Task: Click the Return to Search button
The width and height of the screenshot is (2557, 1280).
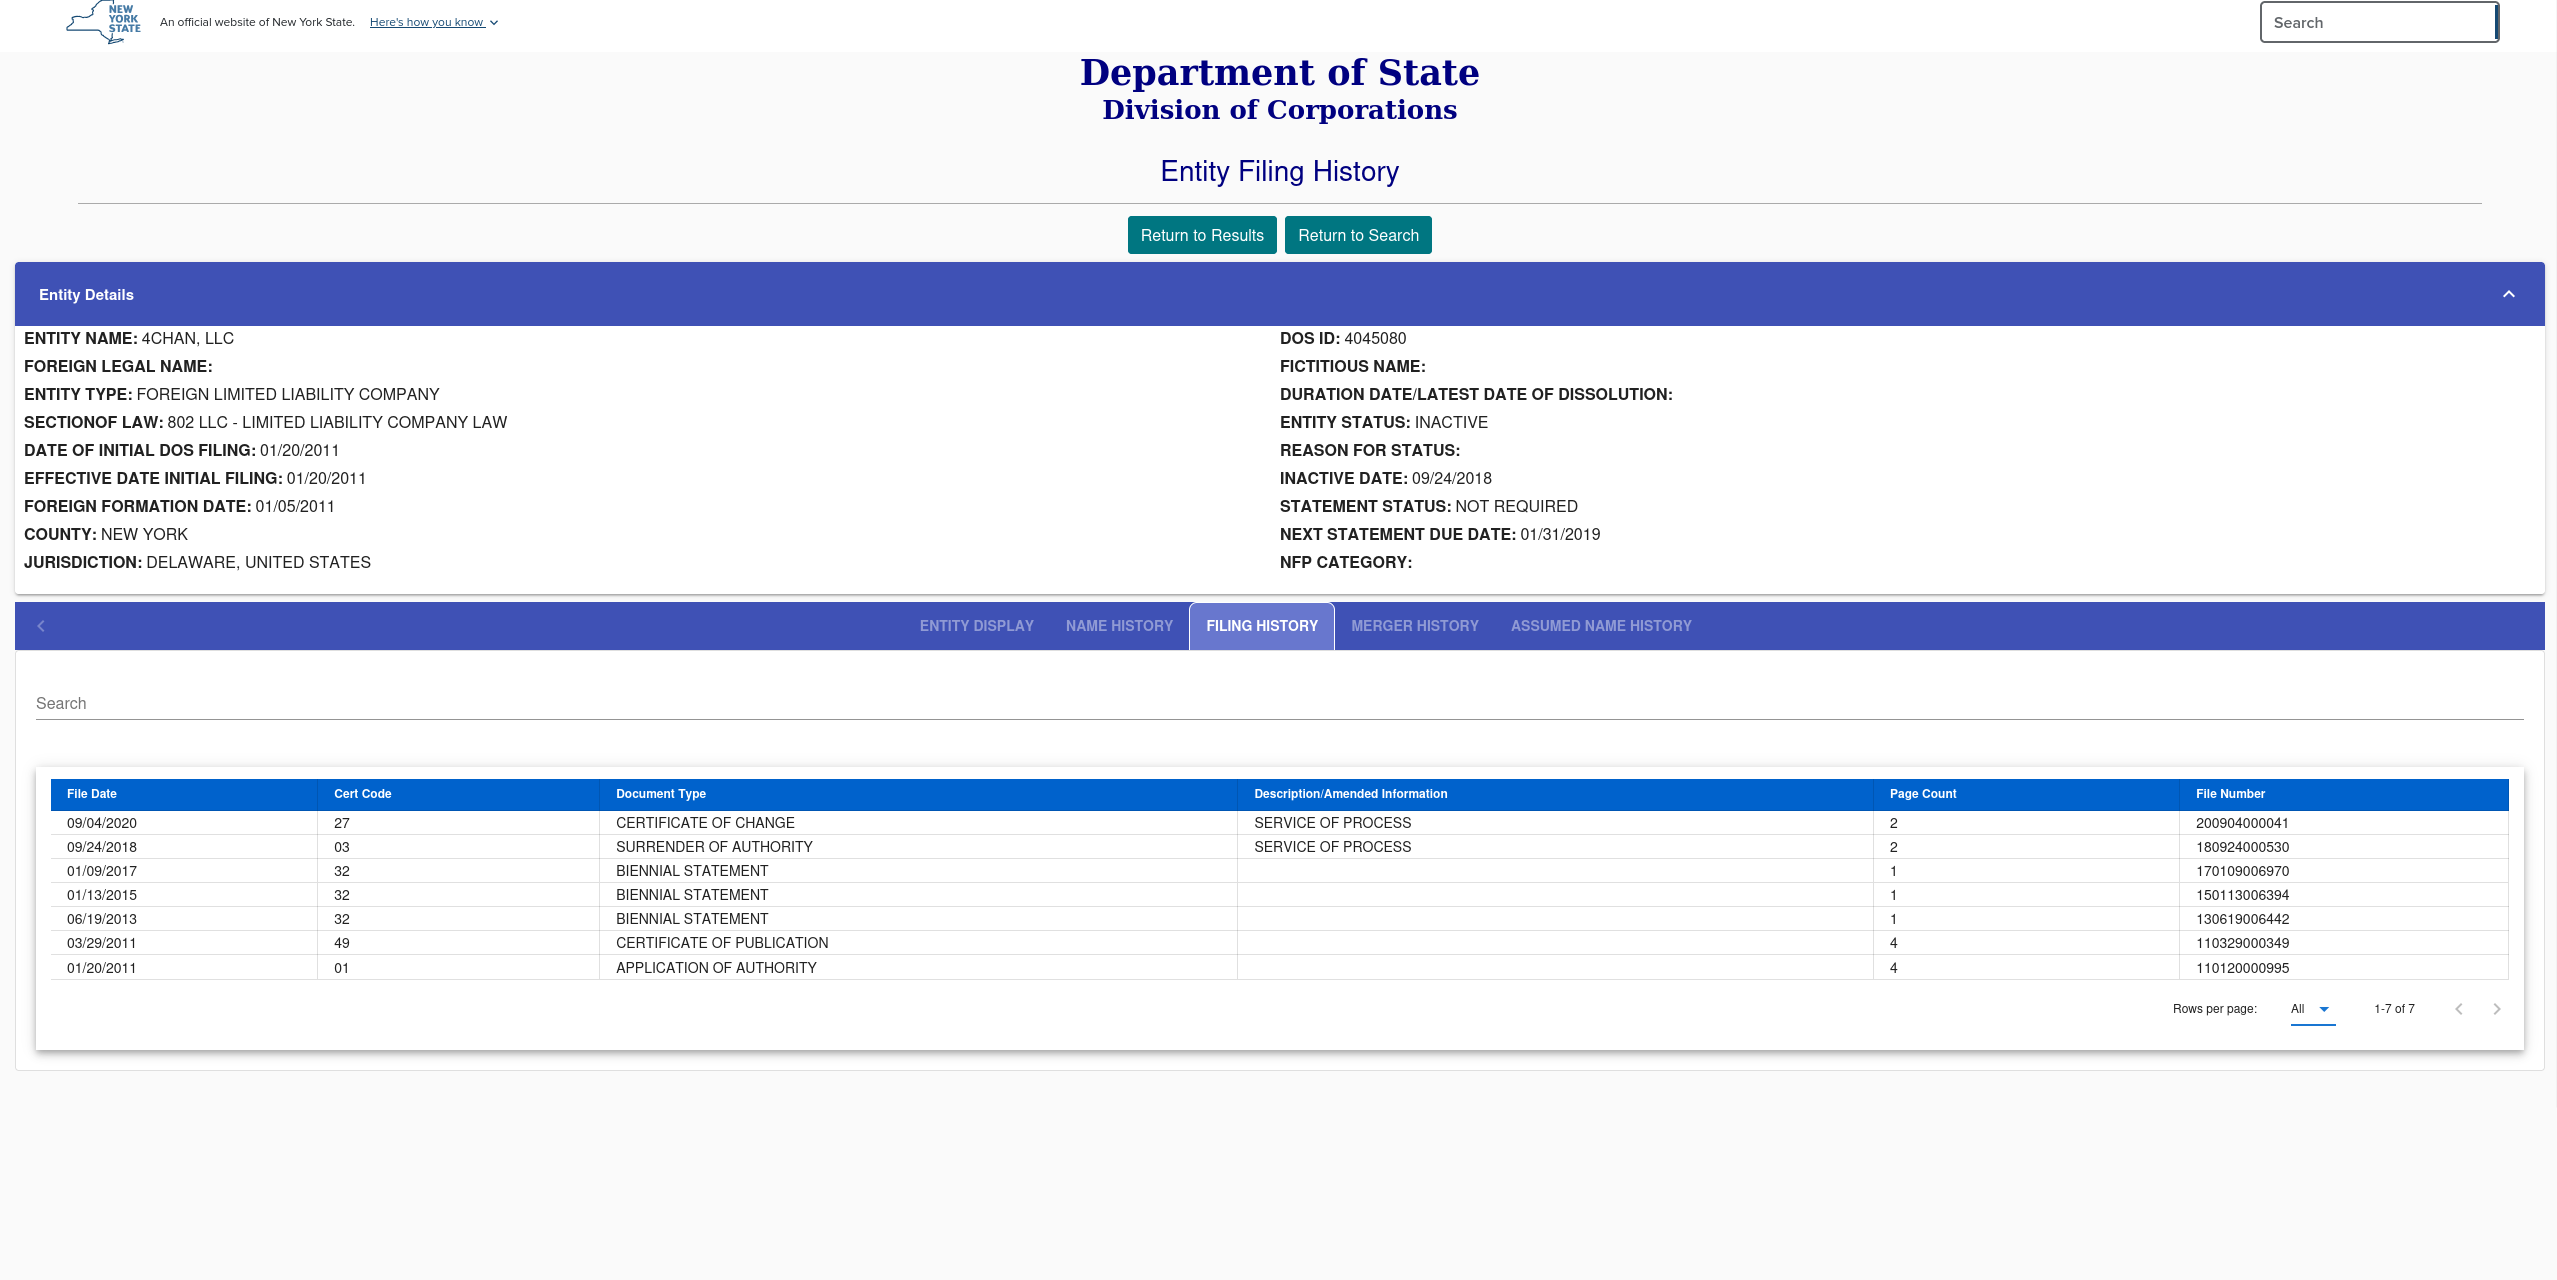Action: (x=1358, y=235)
